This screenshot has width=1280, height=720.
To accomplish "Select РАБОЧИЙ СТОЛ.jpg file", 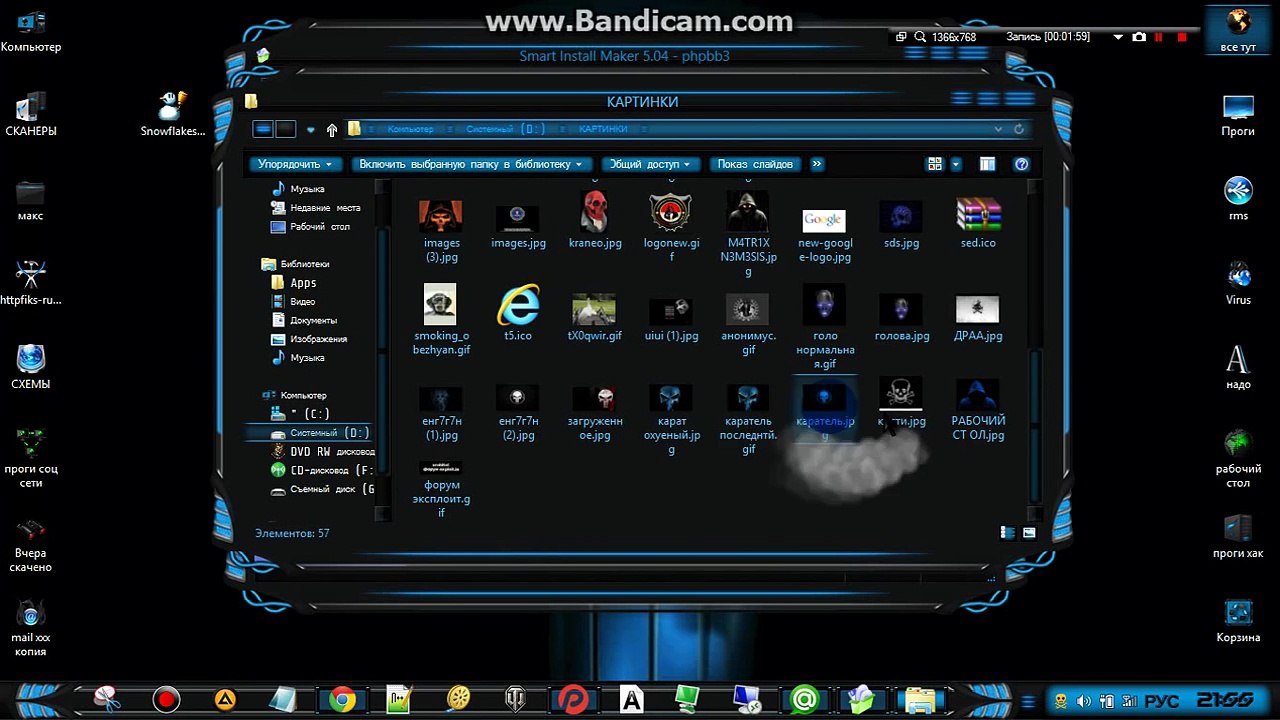I will pos(978,410).
